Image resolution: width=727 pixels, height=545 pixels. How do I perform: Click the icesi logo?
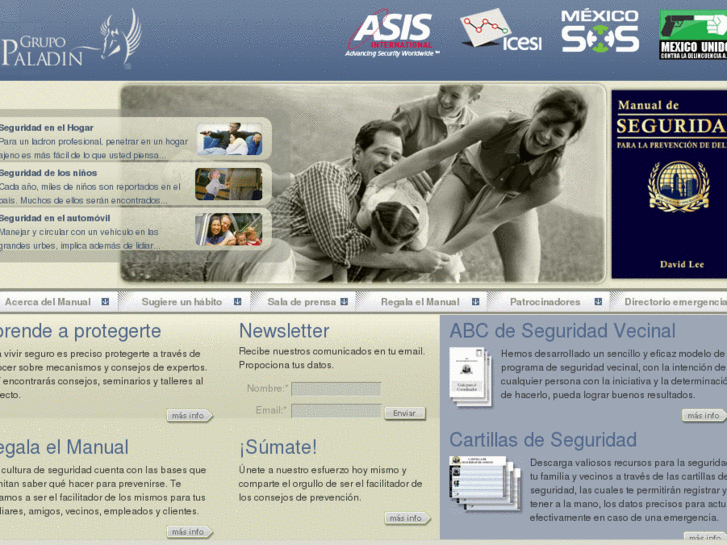pos(501,30)
